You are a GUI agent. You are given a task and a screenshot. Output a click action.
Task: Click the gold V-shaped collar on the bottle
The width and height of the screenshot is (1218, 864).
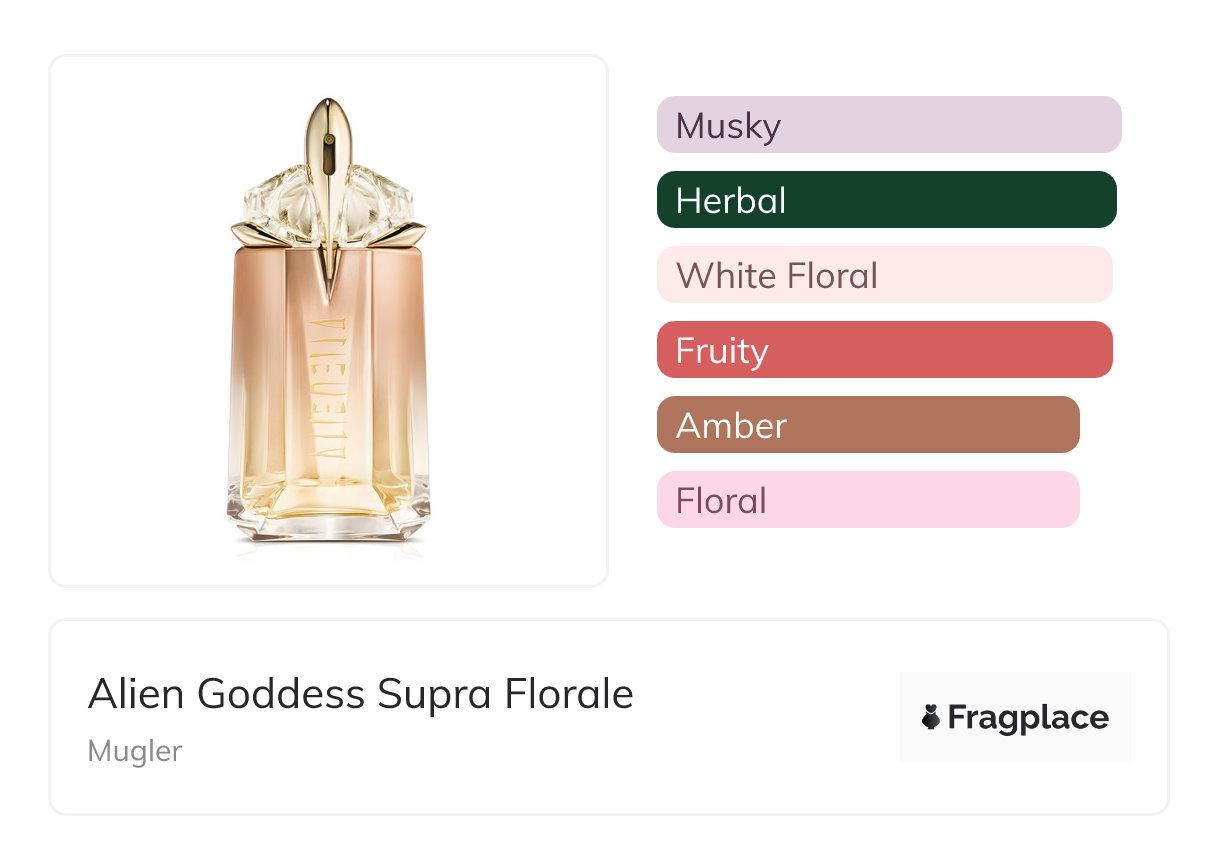pyautogui.click(x=328, y=265)
